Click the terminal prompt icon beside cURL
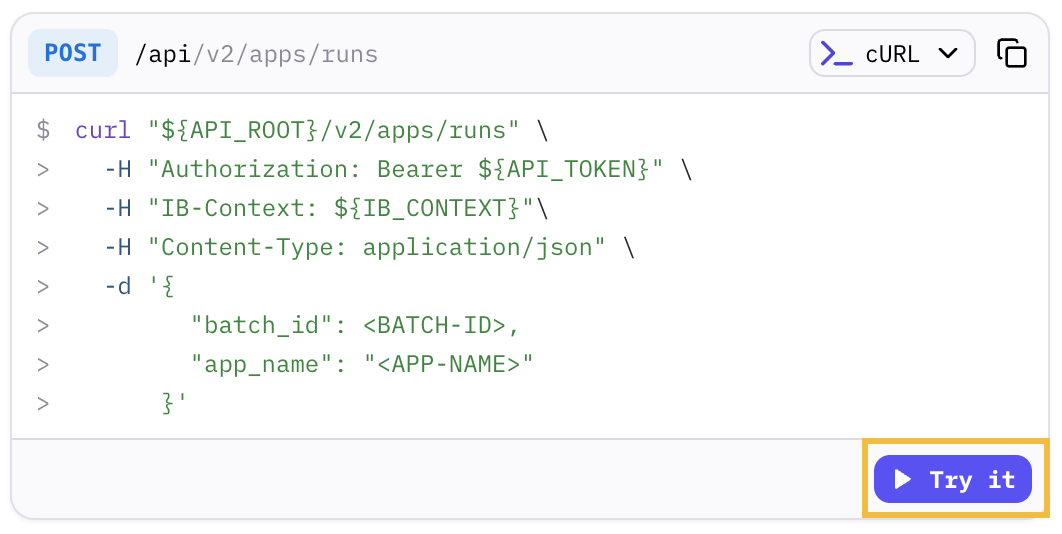 (836, 53)
